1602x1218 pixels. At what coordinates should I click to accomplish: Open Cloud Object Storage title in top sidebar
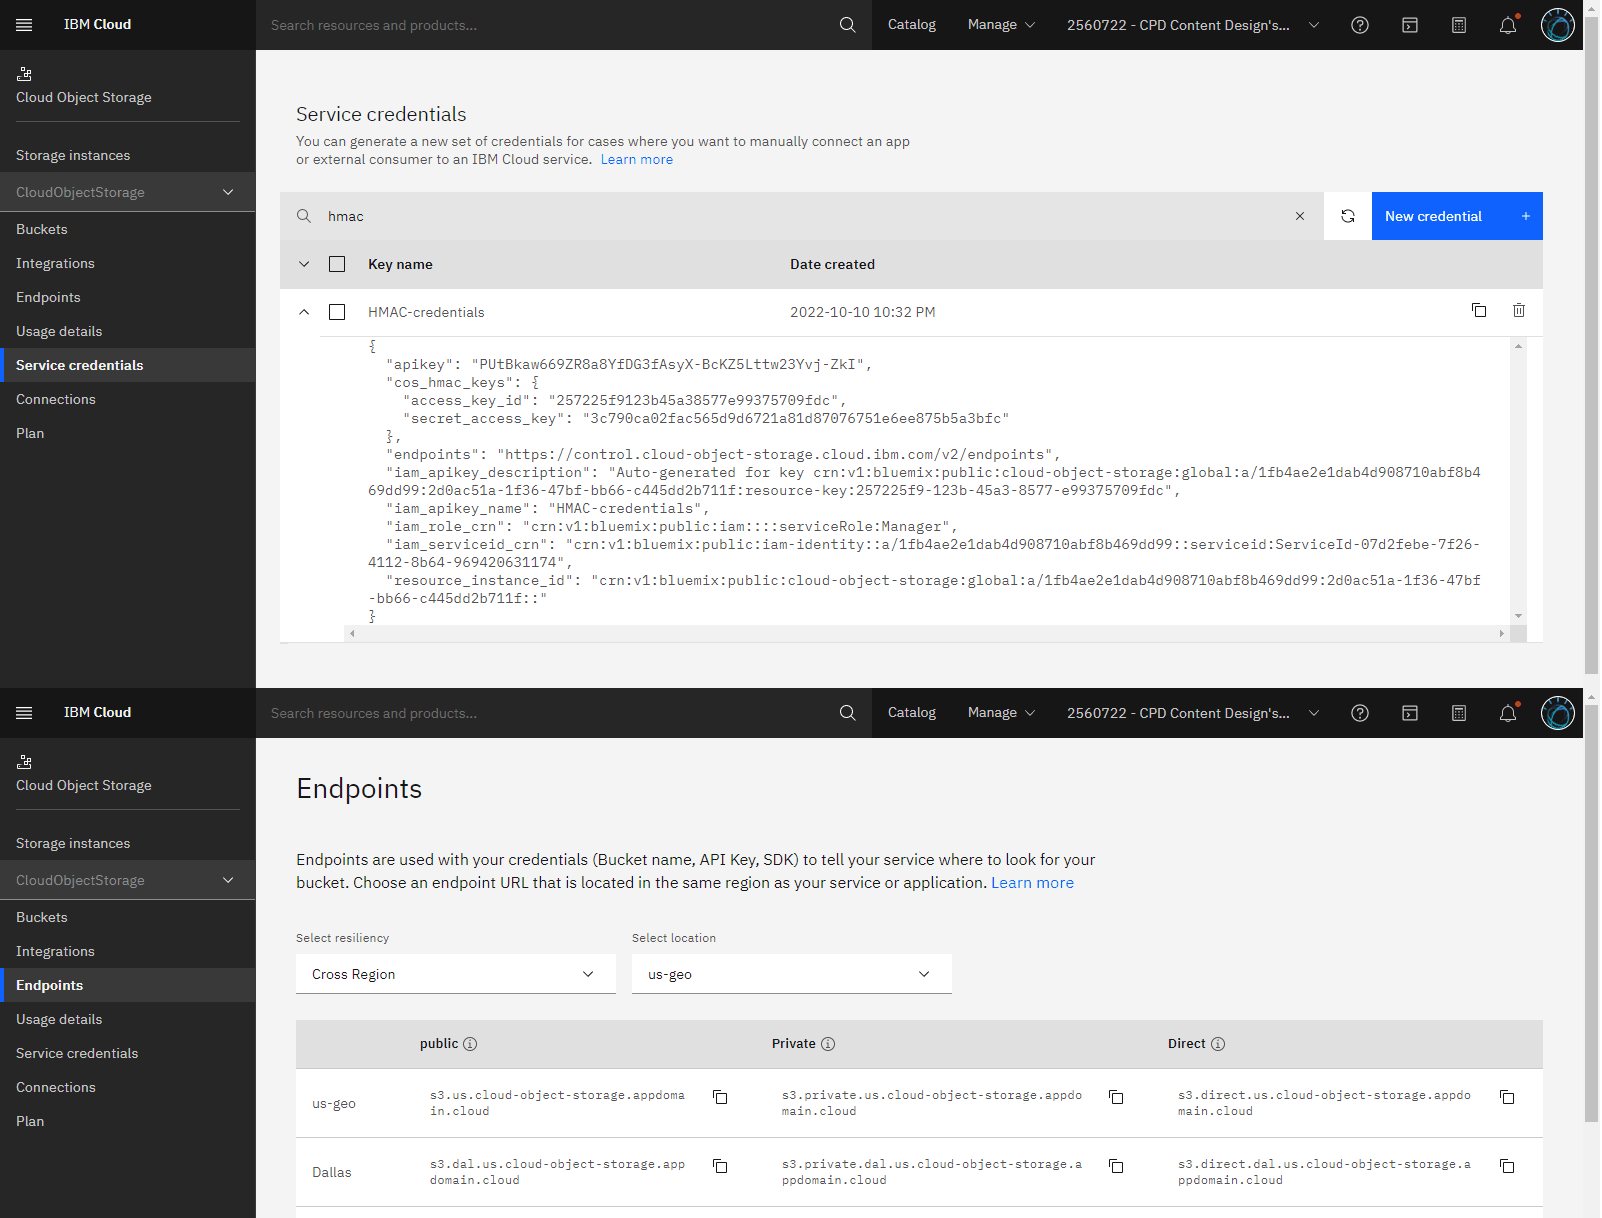point(84,97)
